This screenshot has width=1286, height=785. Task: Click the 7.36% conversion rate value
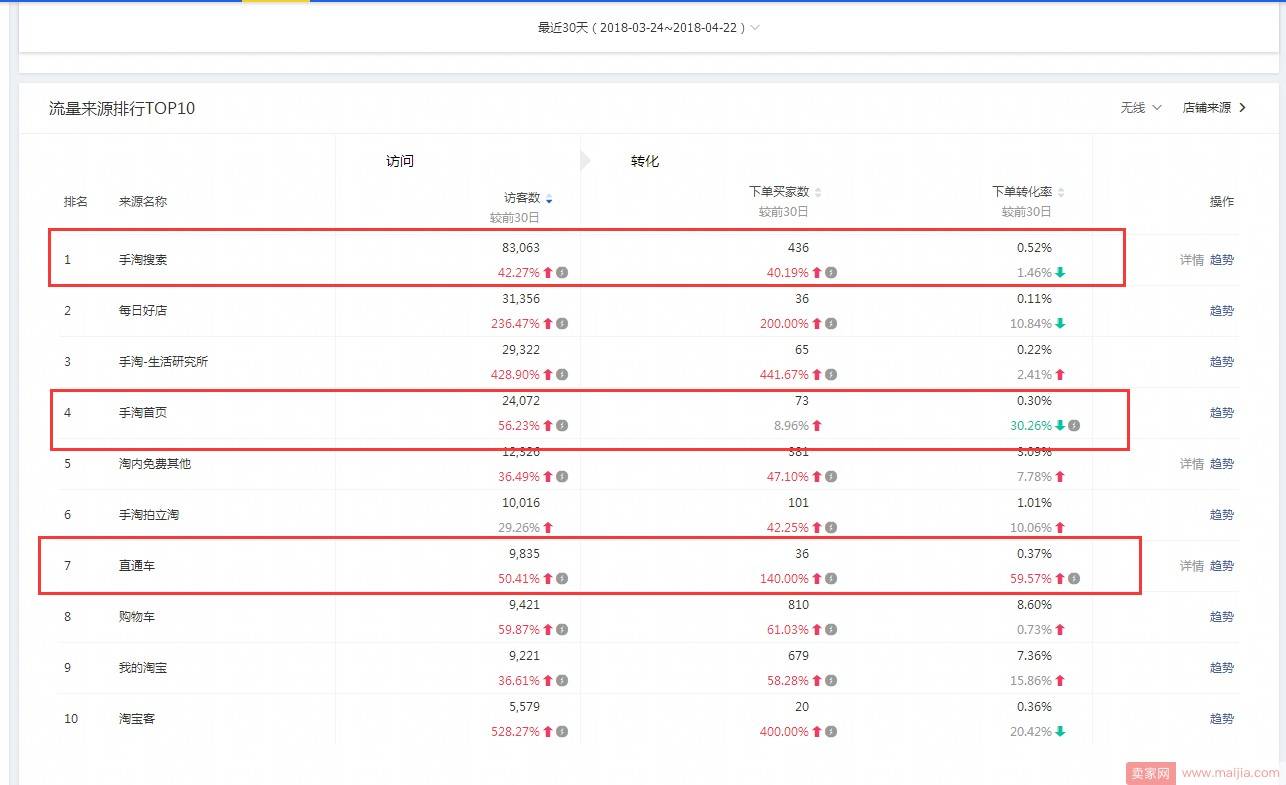click(x=1034, y=656)
